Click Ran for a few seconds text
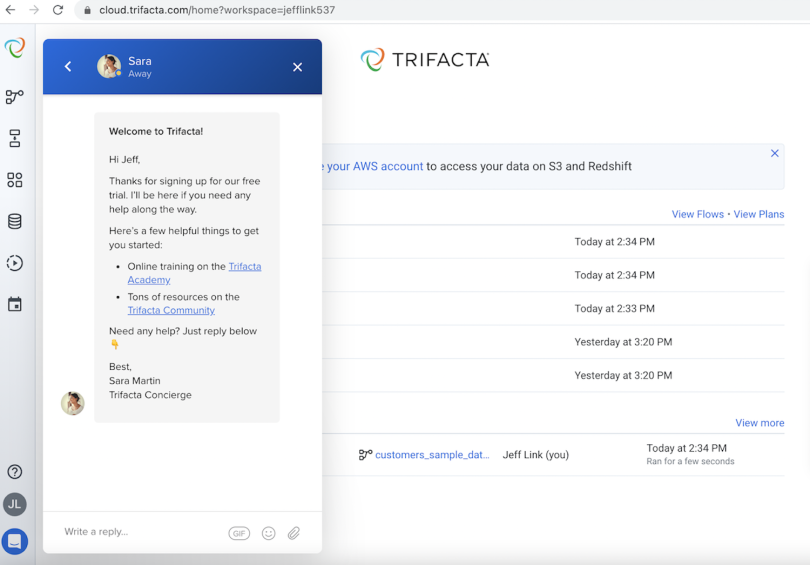The height and width of the screenshot is (565, 810). tap(690, 462)
